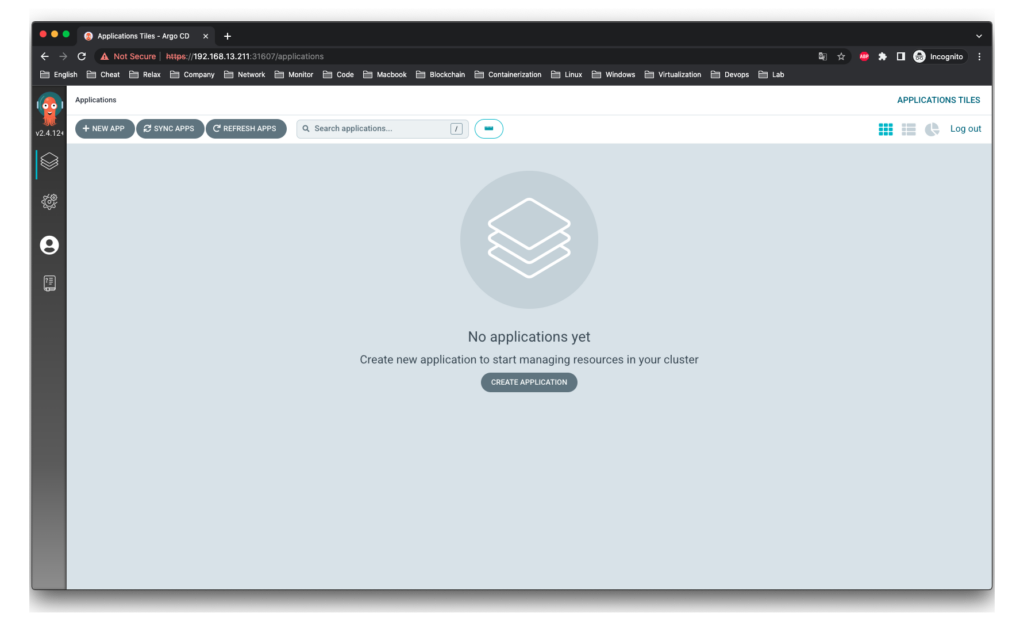Screen dimensions: 1024x632
Task: Click CREATE APPLICATION button
Action: (x=529, y=382)
